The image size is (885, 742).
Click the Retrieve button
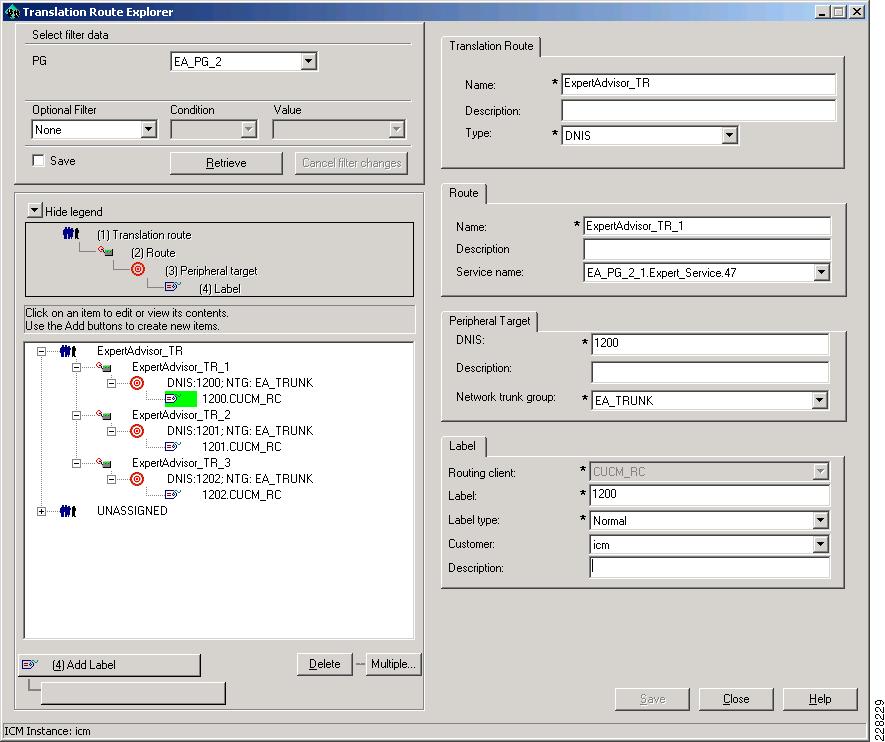point(226,163)
